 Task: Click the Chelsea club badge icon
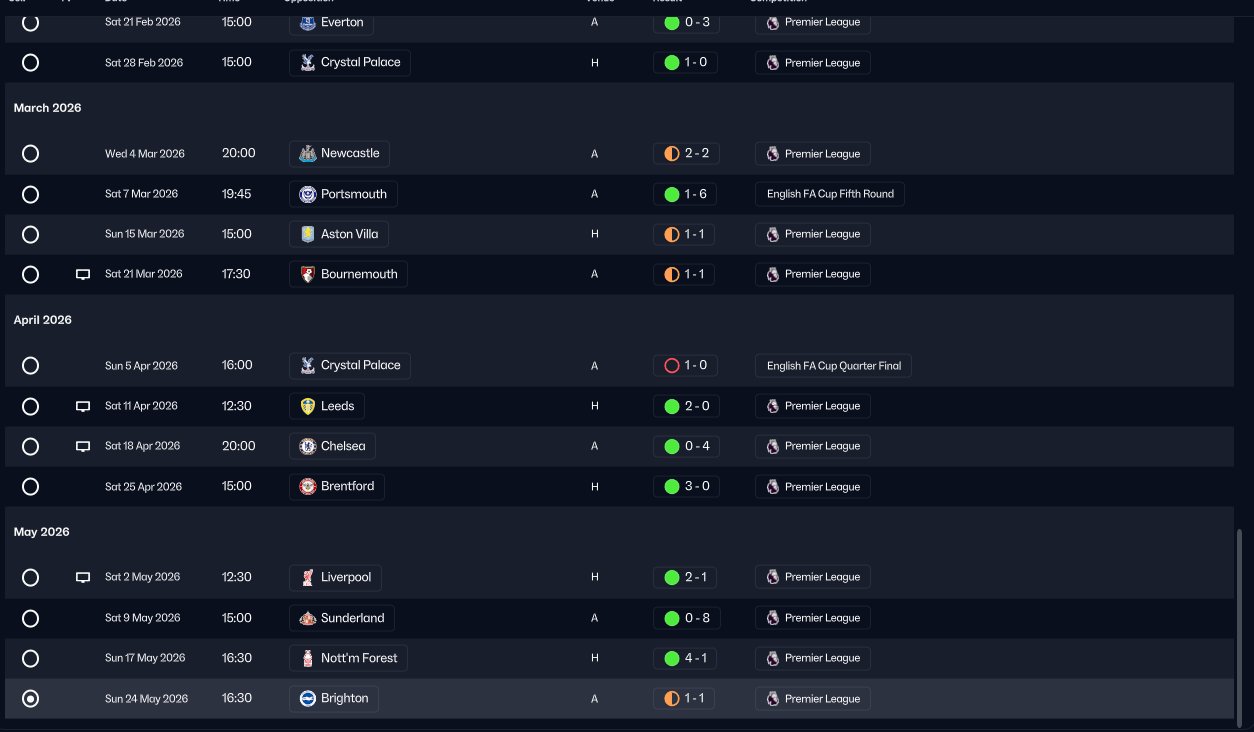[307, 446]
